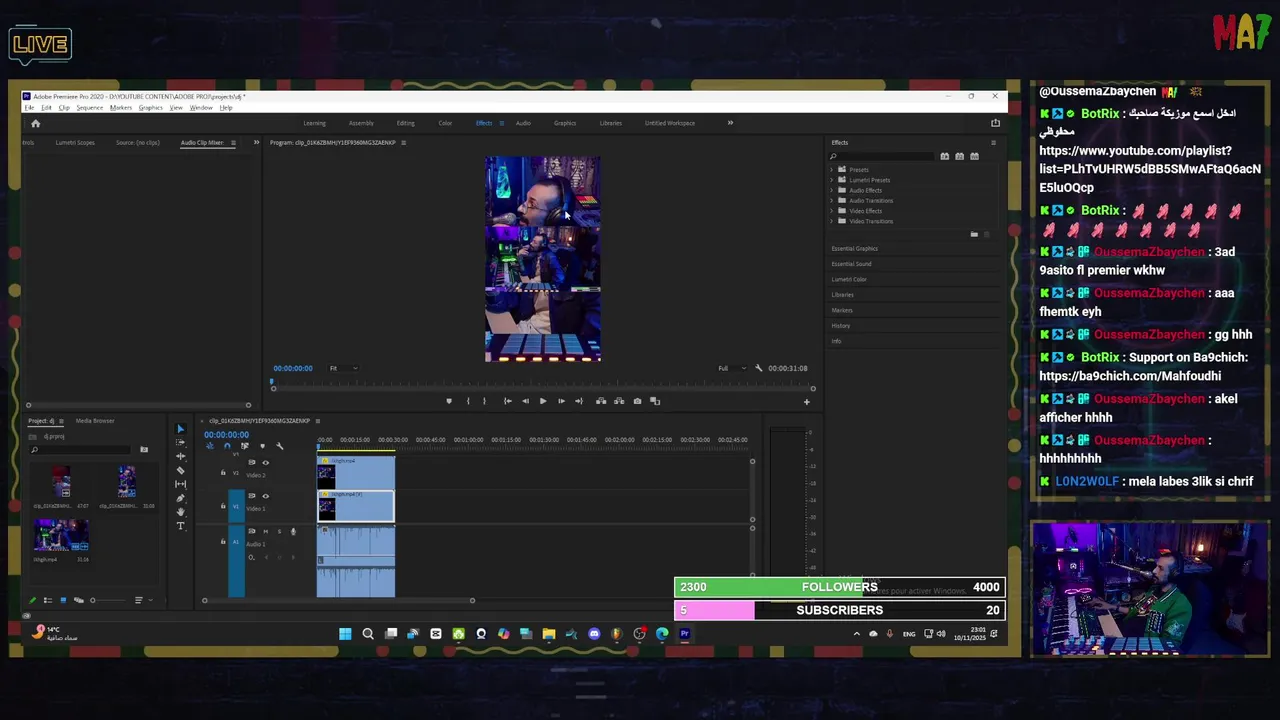The height and width of the screenshot is (720, 1280).
Task: Click Quick Export share icon
Action: coord(995,123)
